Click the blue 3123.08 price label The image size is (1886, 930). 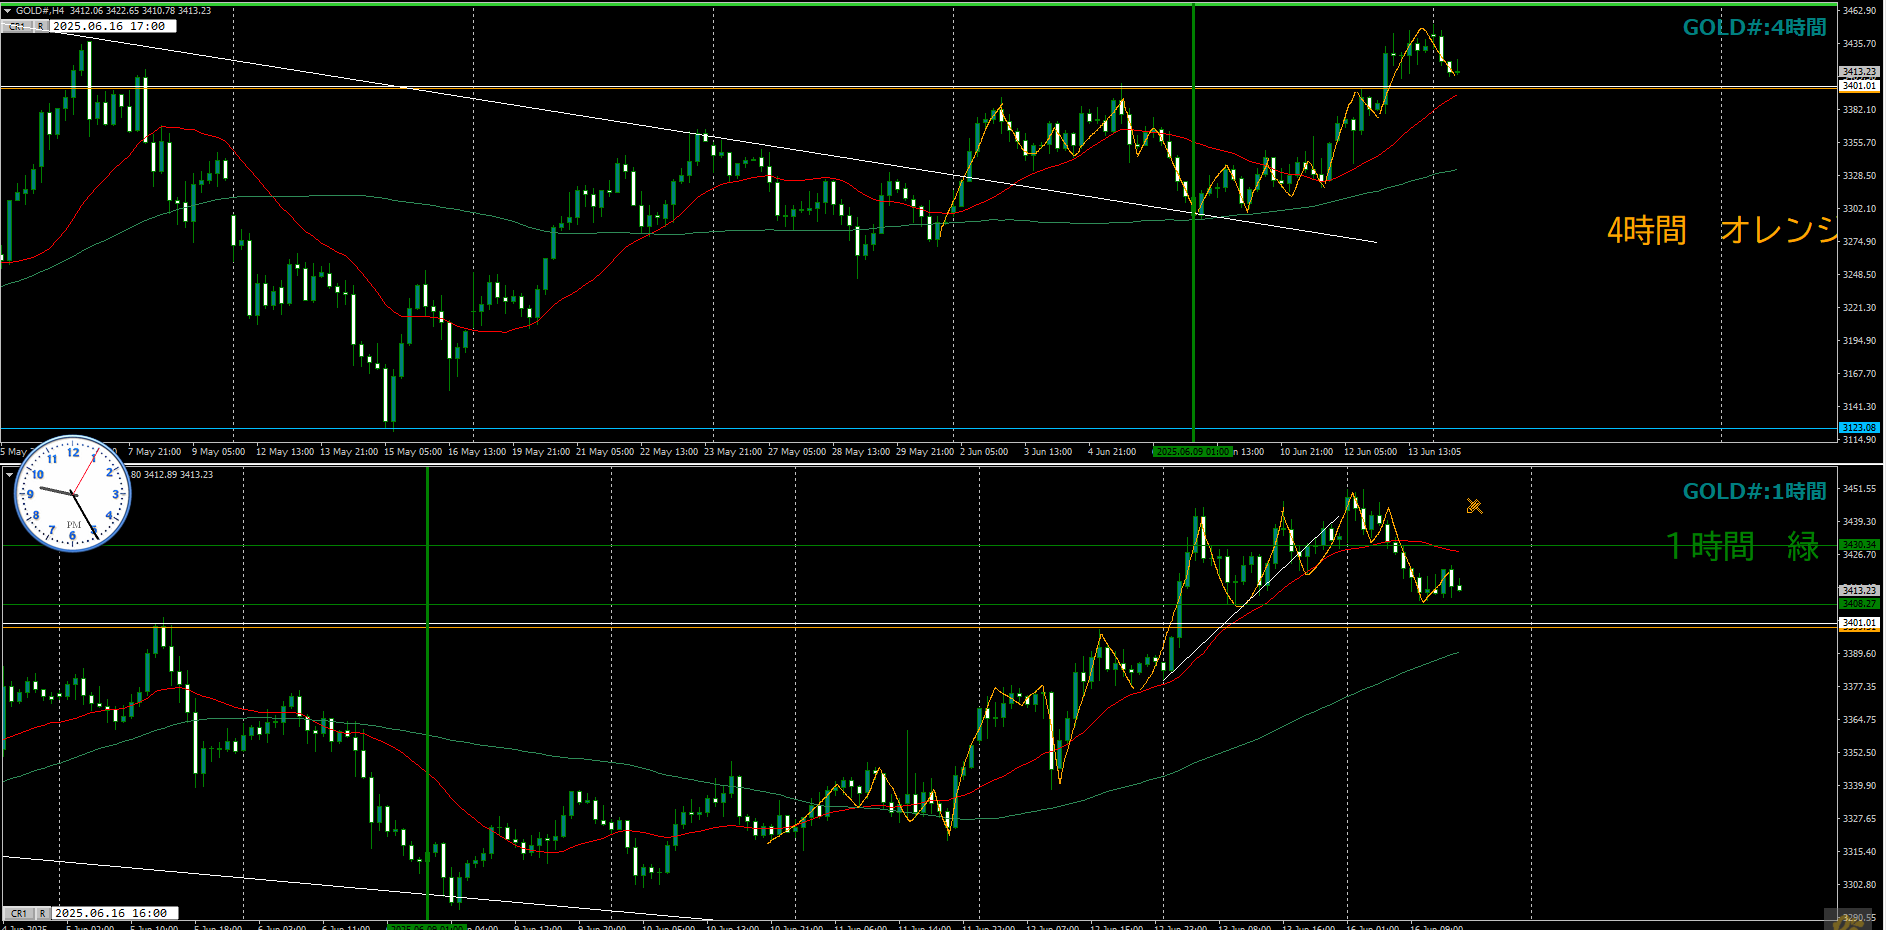click(x=1859, y=428)
